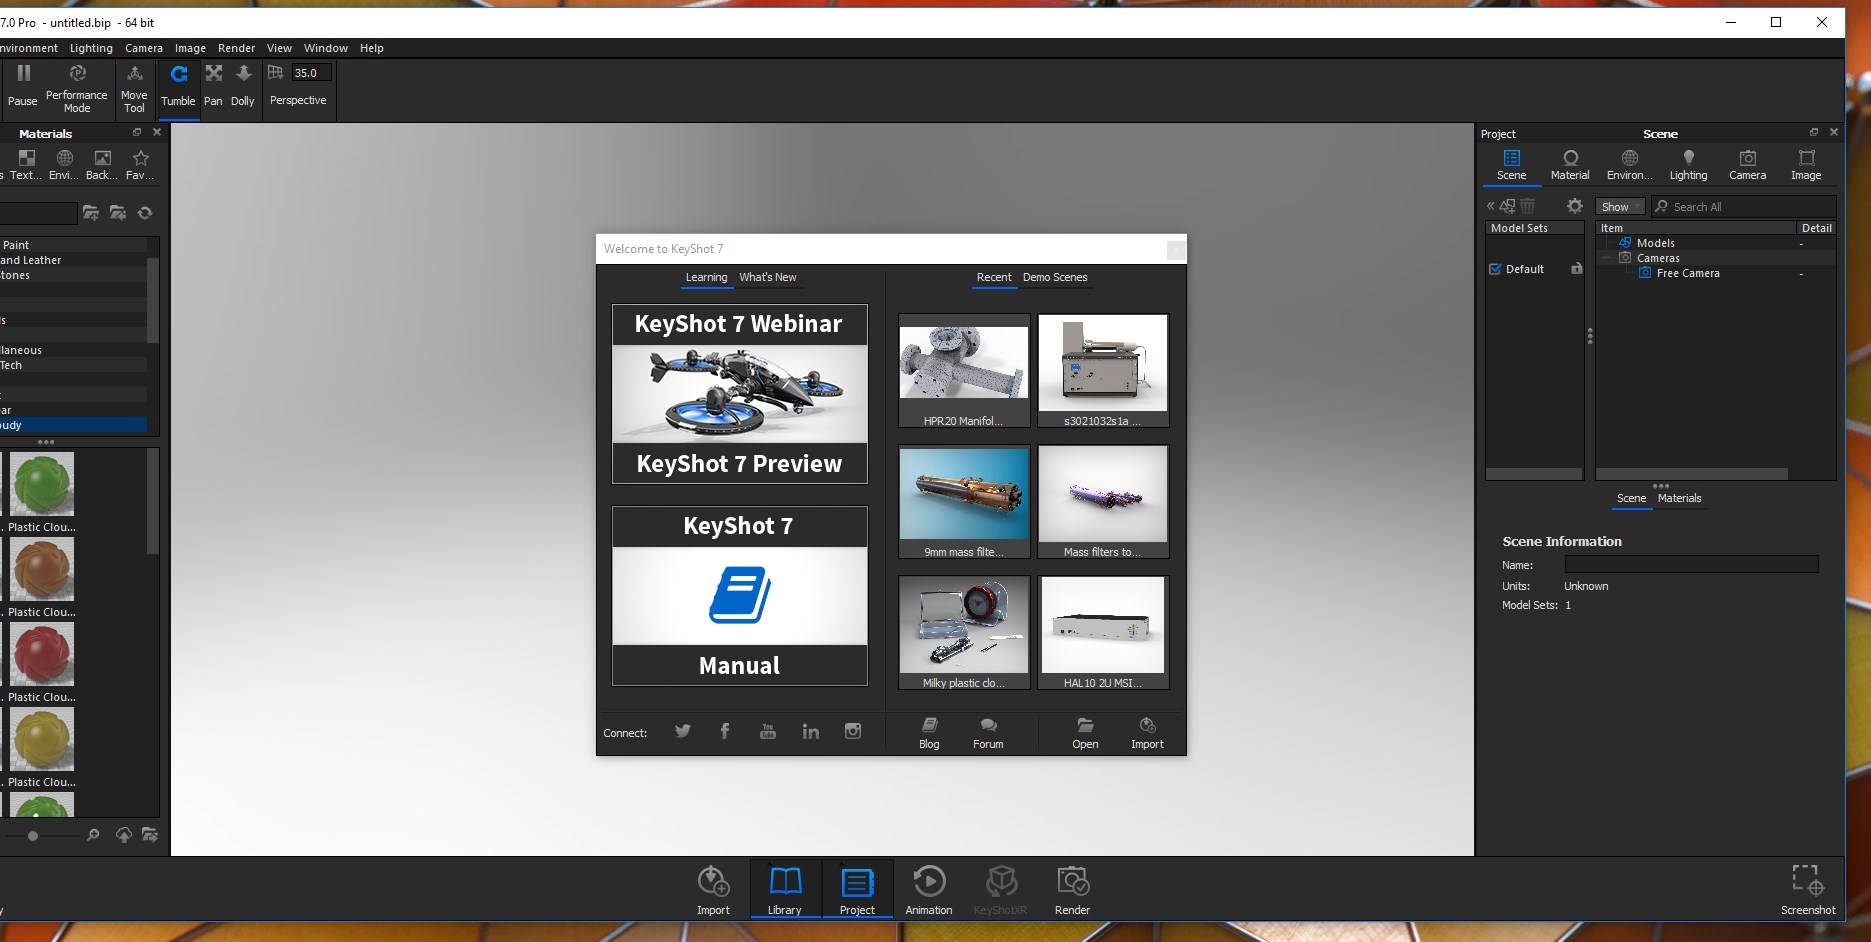Select the green Plastic Cloudy material thumbnail

[x=42, y=484]
